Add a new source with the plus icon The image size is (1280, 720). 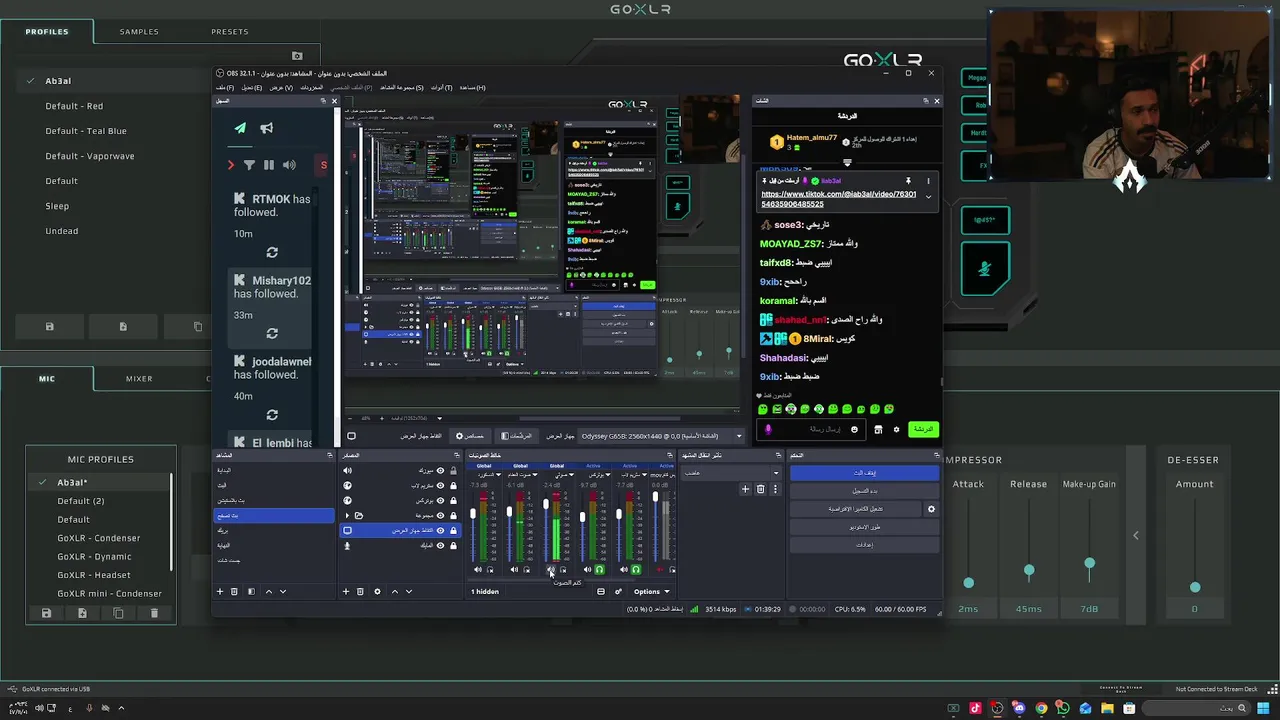[346, 591]
